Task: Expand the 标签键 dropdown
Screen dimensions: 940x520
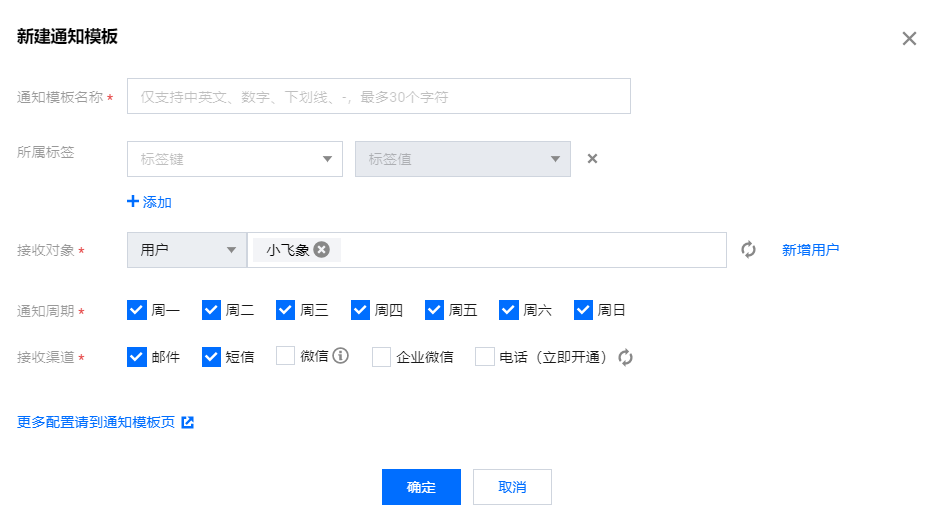Action: coord(235,159)
